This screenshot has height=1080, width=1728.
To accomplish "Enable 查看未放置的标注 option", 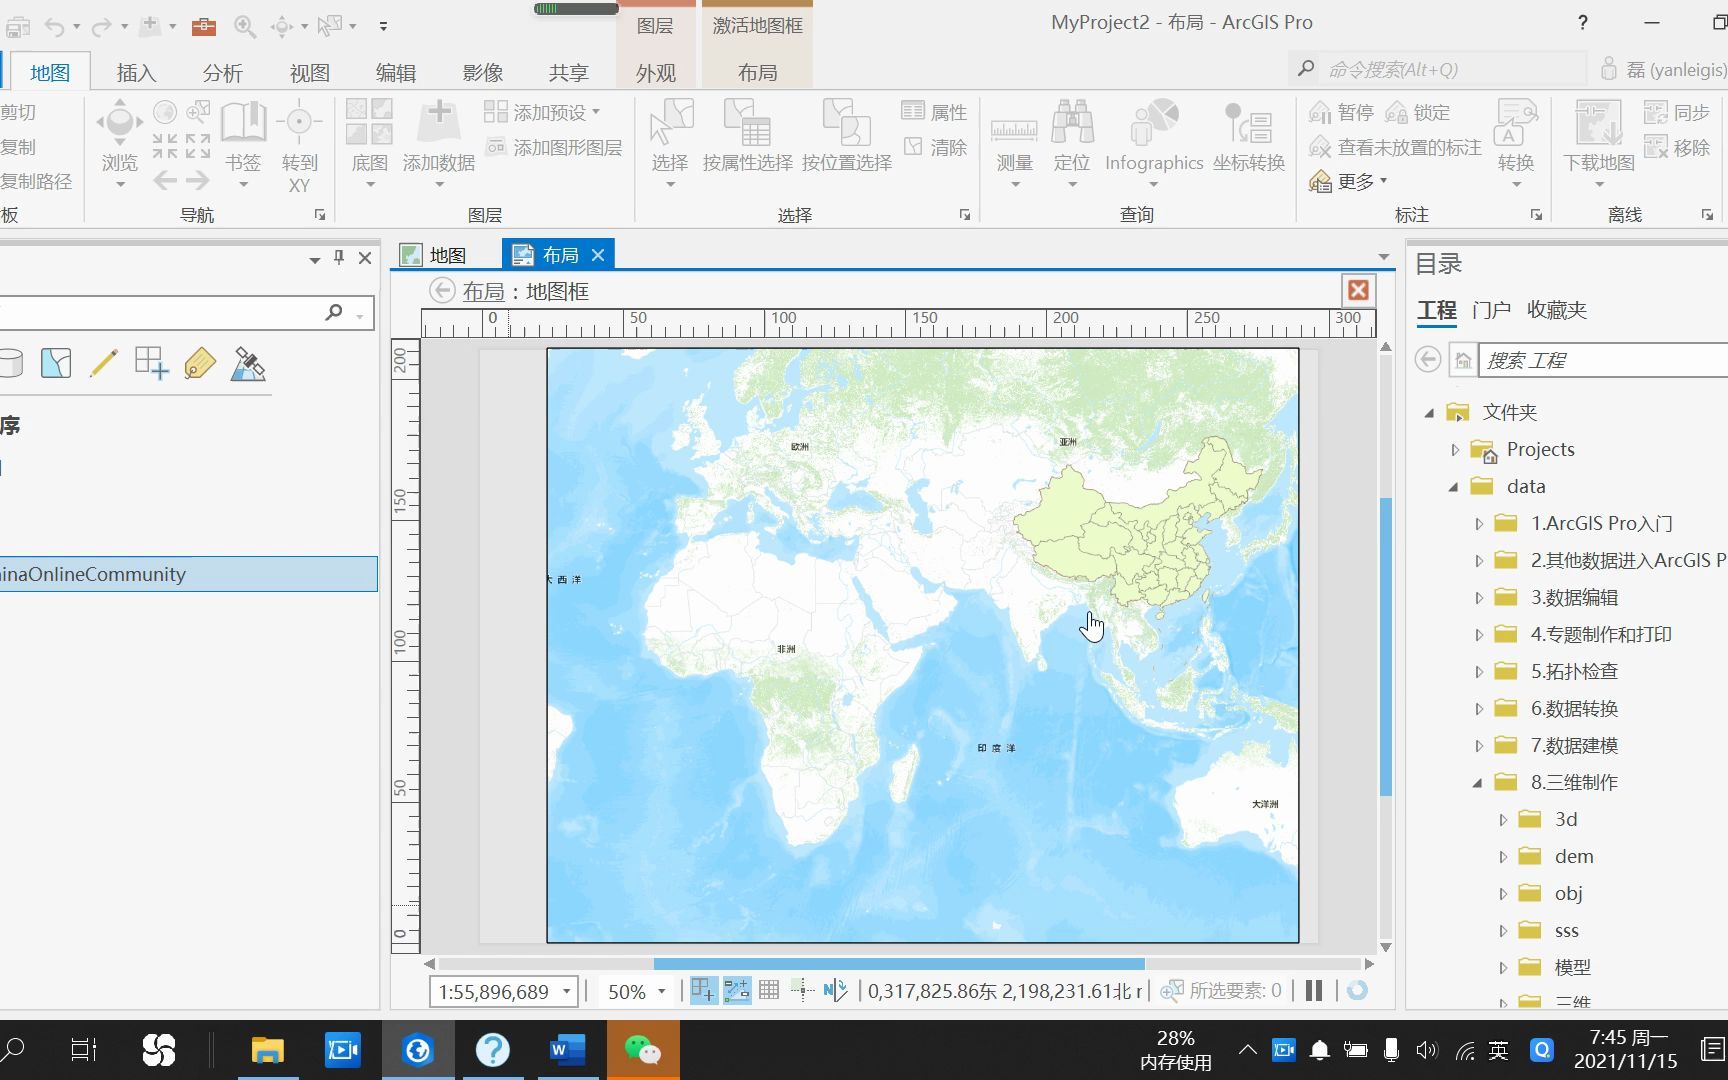I will 1392,146.
